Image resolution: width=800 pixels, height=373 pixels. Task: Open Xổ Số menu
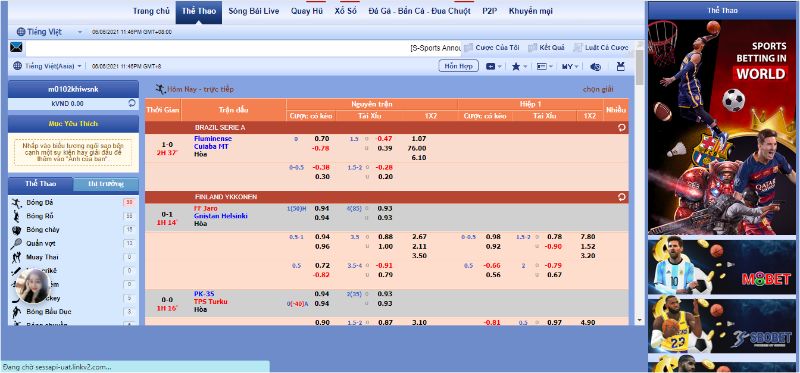345,11
